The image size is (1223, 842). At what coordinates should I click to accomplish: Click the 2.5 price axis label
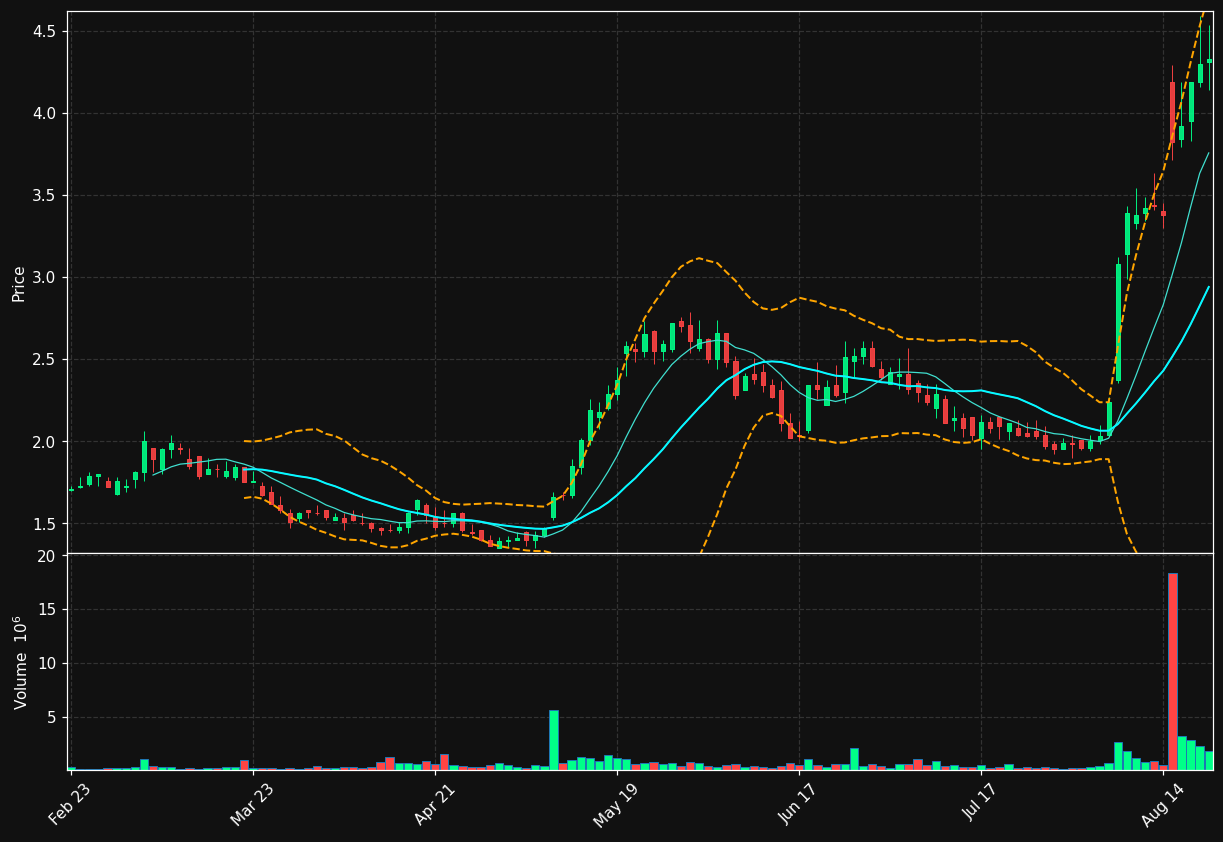pyautogui.click(x=45, y=359)
